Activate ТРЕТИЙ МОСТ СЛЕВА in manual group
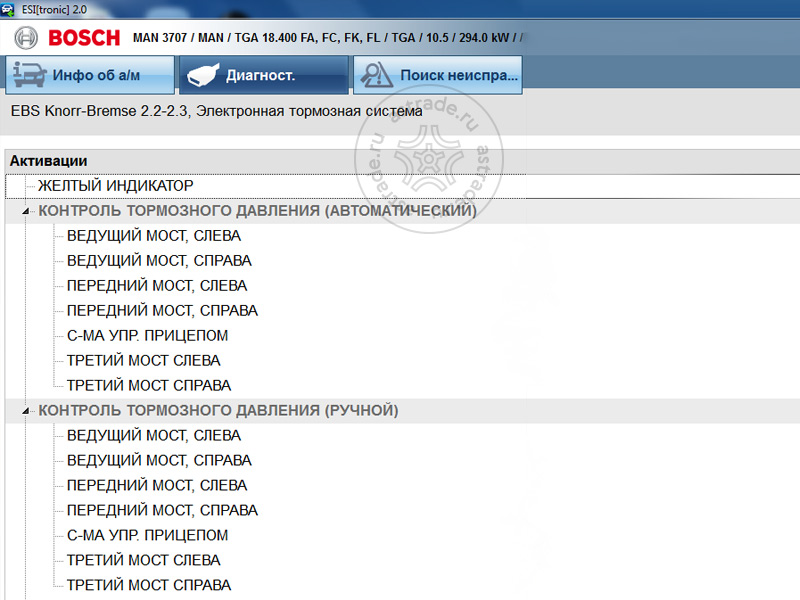Screen dimensions: 800x600 point(144,560)
